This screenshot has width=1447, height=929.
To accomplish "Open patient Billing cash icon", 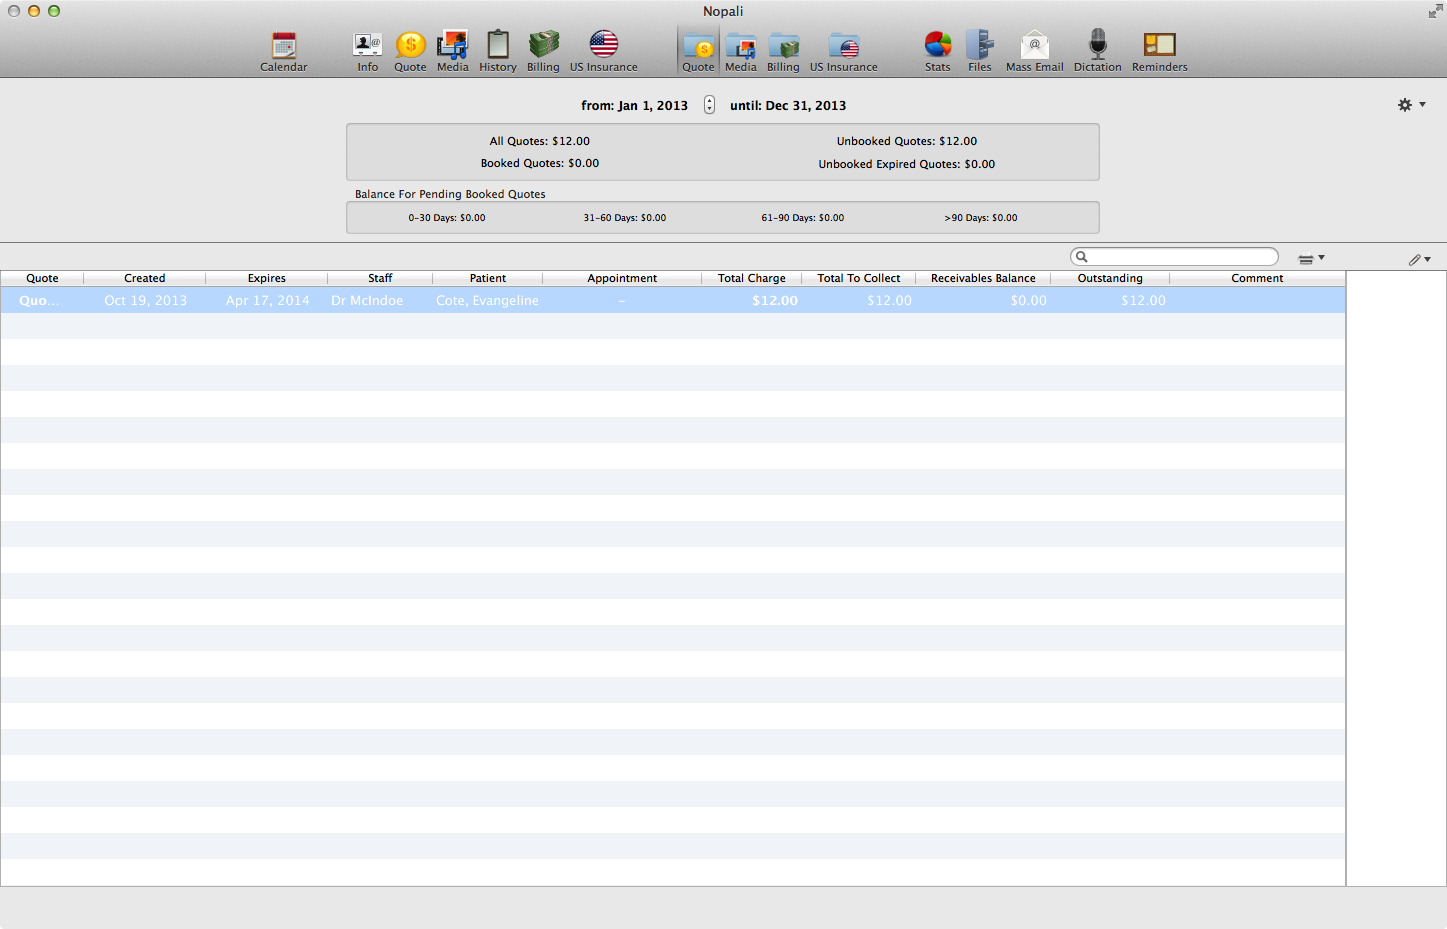I will pyautogui.click(x=544, y=51).
